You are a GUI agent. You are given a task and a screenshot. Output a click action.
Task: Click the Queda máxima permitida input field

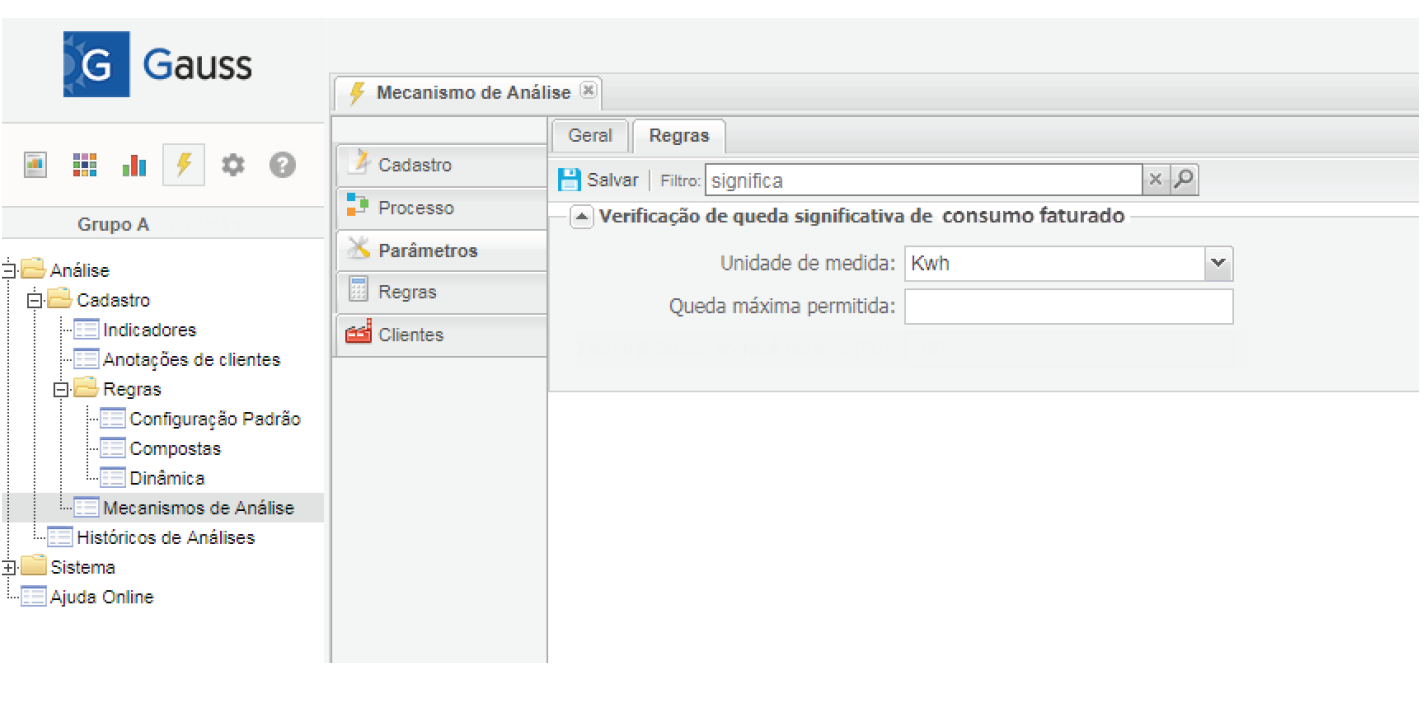click(1068, 307)
